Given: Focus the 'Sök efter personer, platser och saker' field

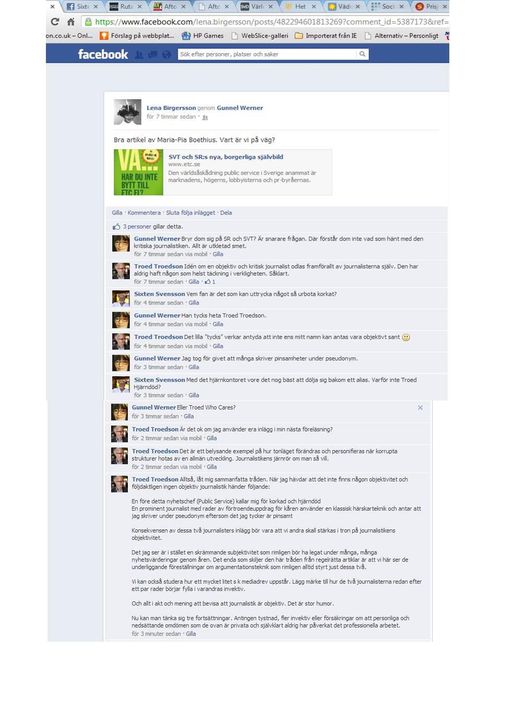Looking at the screenshot, I should (x=268, y=54).
